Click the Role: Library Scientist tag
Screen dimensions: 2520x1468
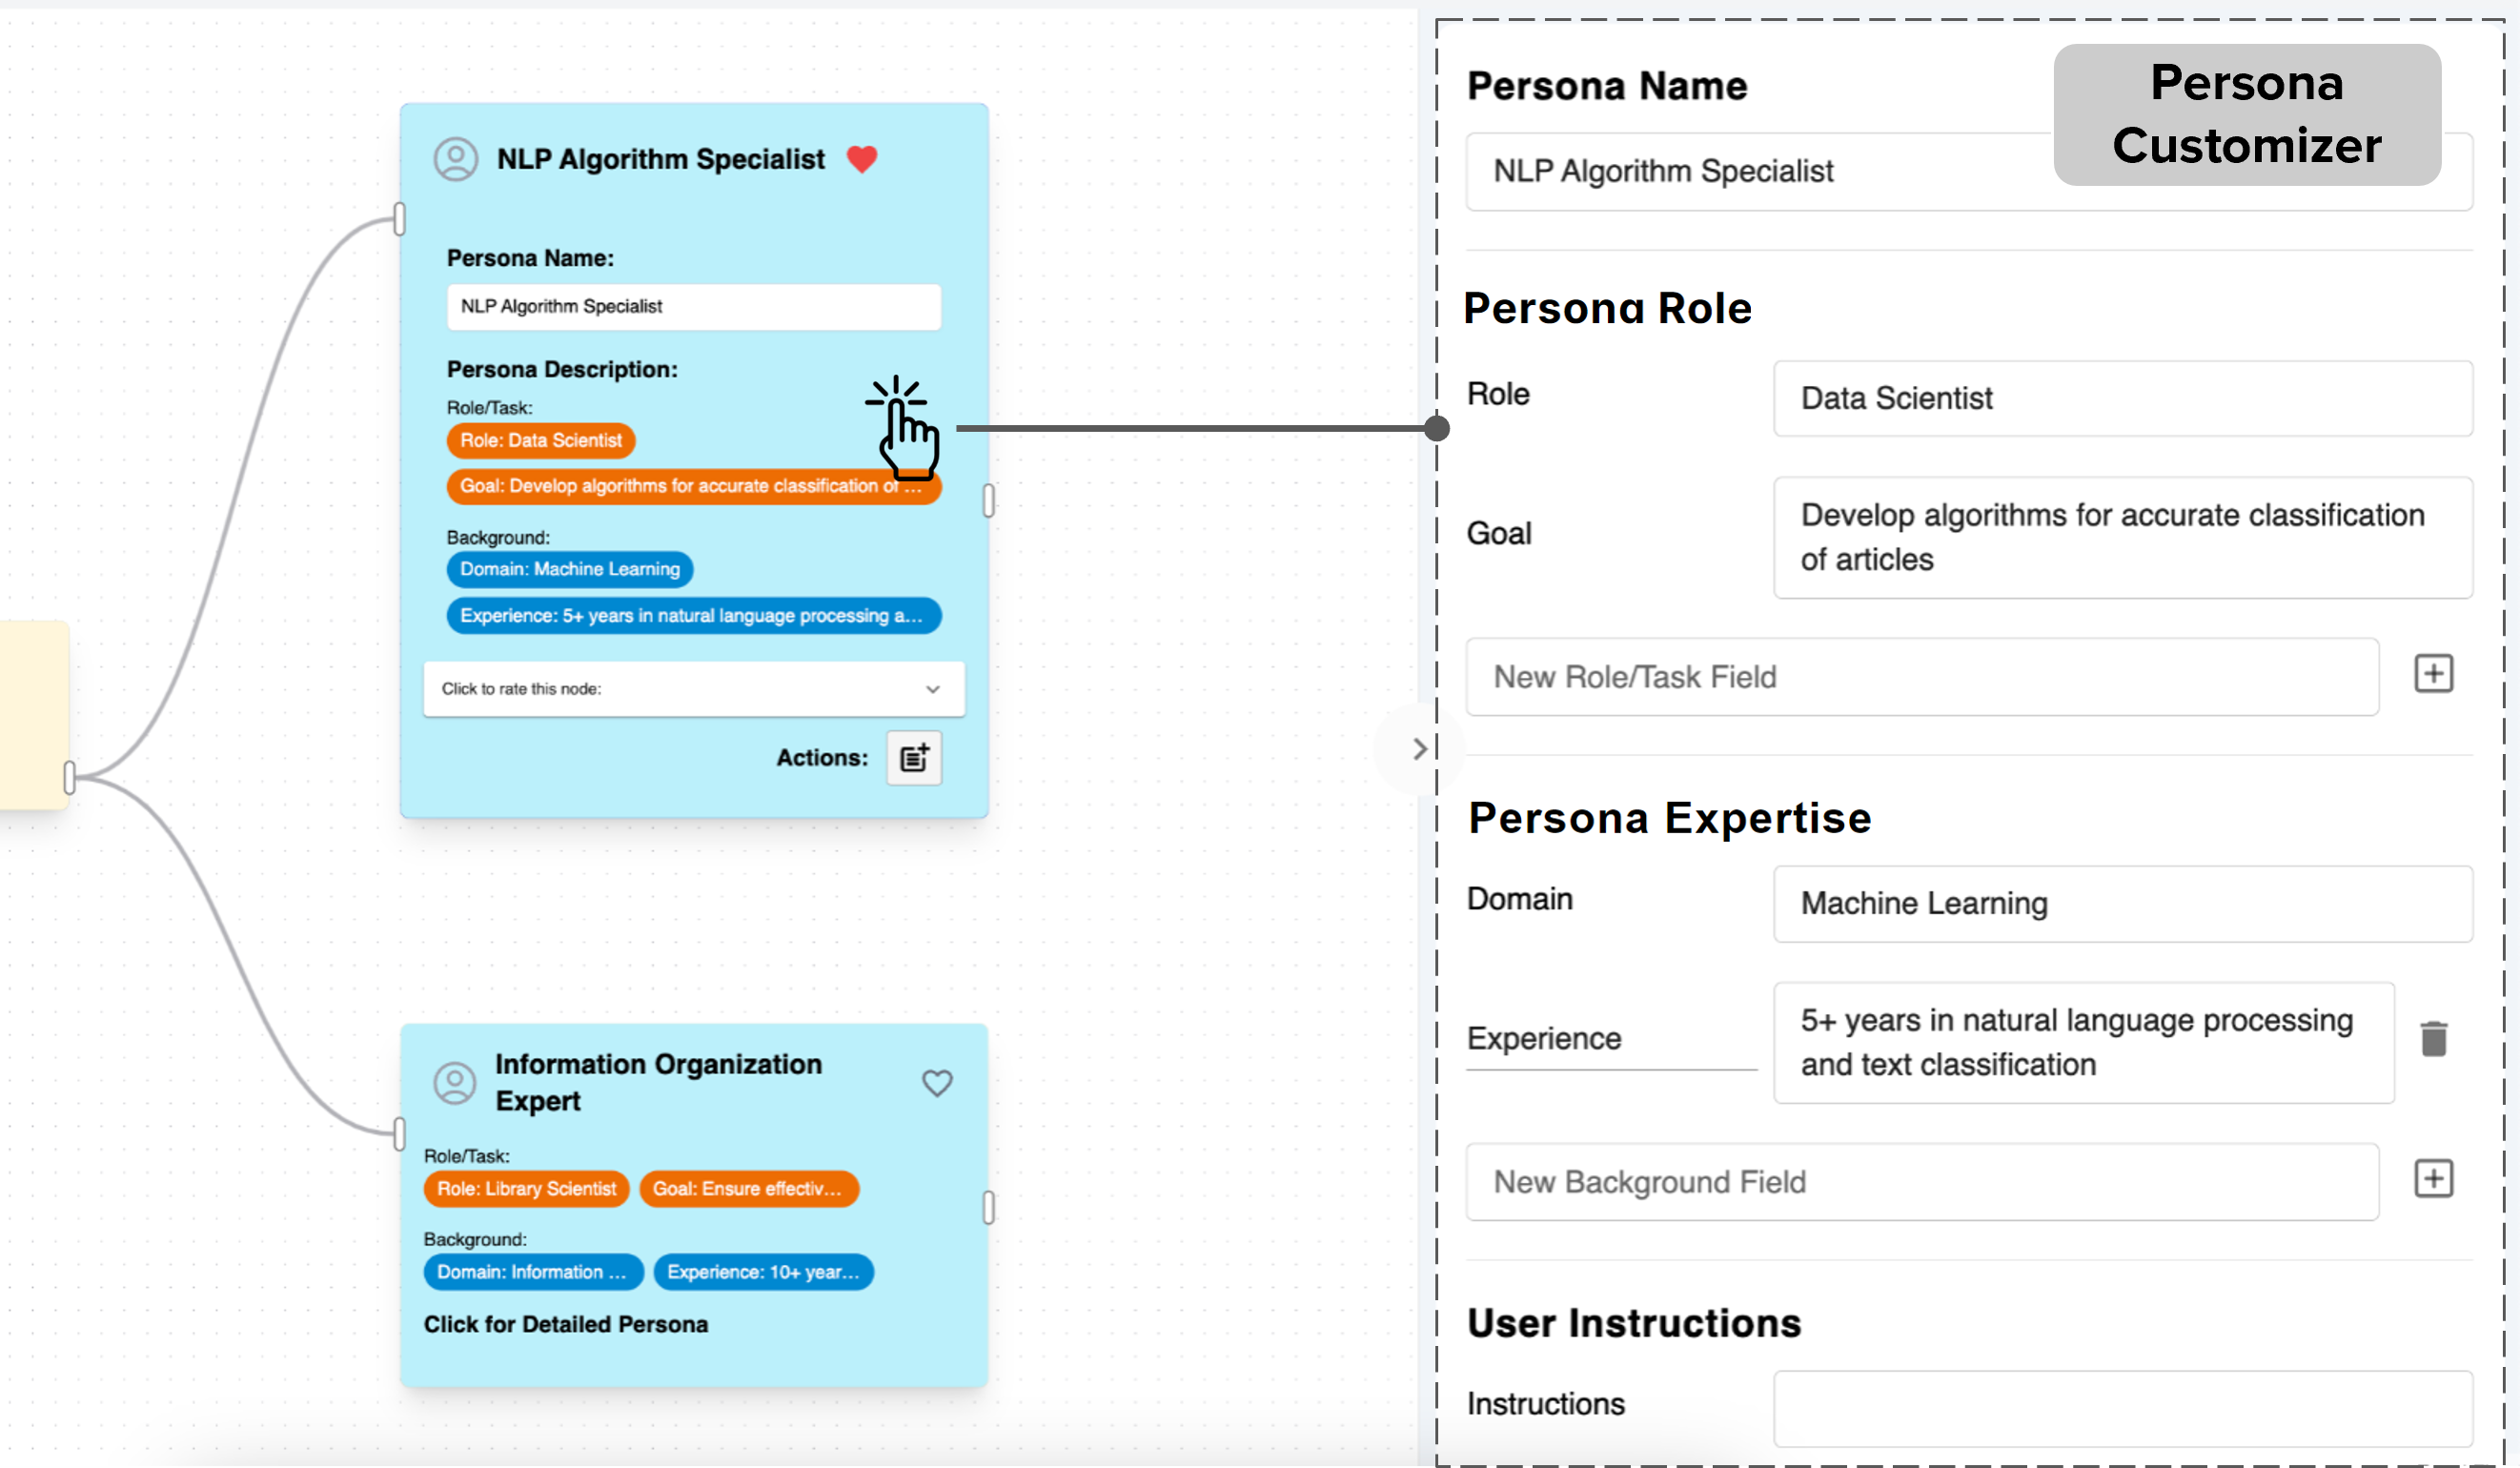tap(526, 1189)
